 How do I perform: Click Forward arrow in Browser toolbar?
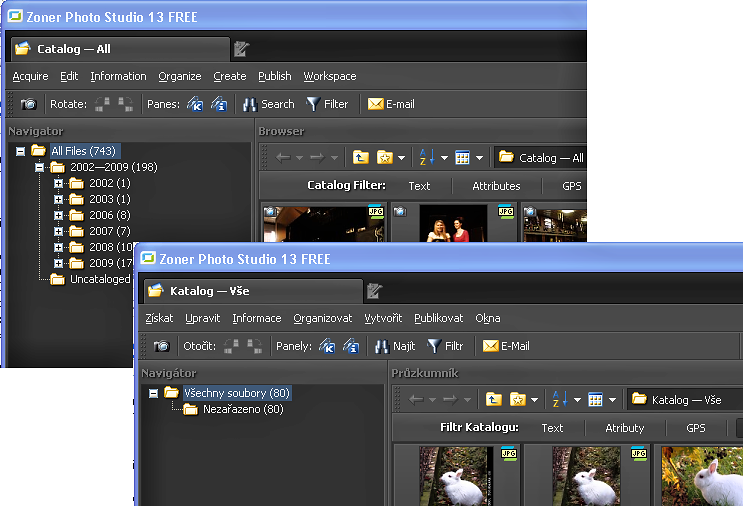point(317,157)
